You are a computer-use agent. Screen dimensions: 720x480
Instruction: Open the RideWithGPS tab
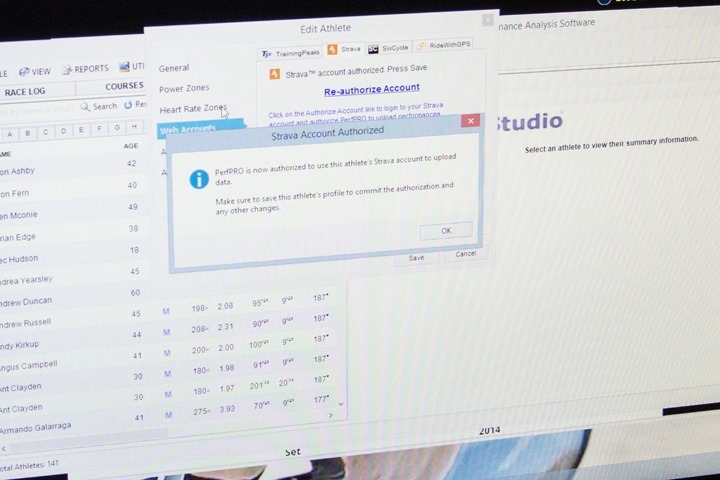[444, 45]
